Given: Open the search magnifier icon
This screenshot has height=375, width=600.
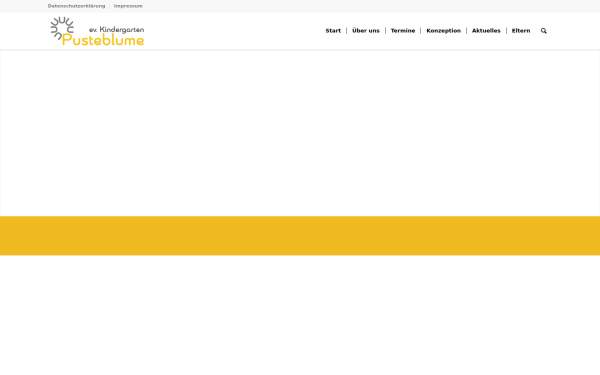Looking at the screenshot, I should (543, 31).
